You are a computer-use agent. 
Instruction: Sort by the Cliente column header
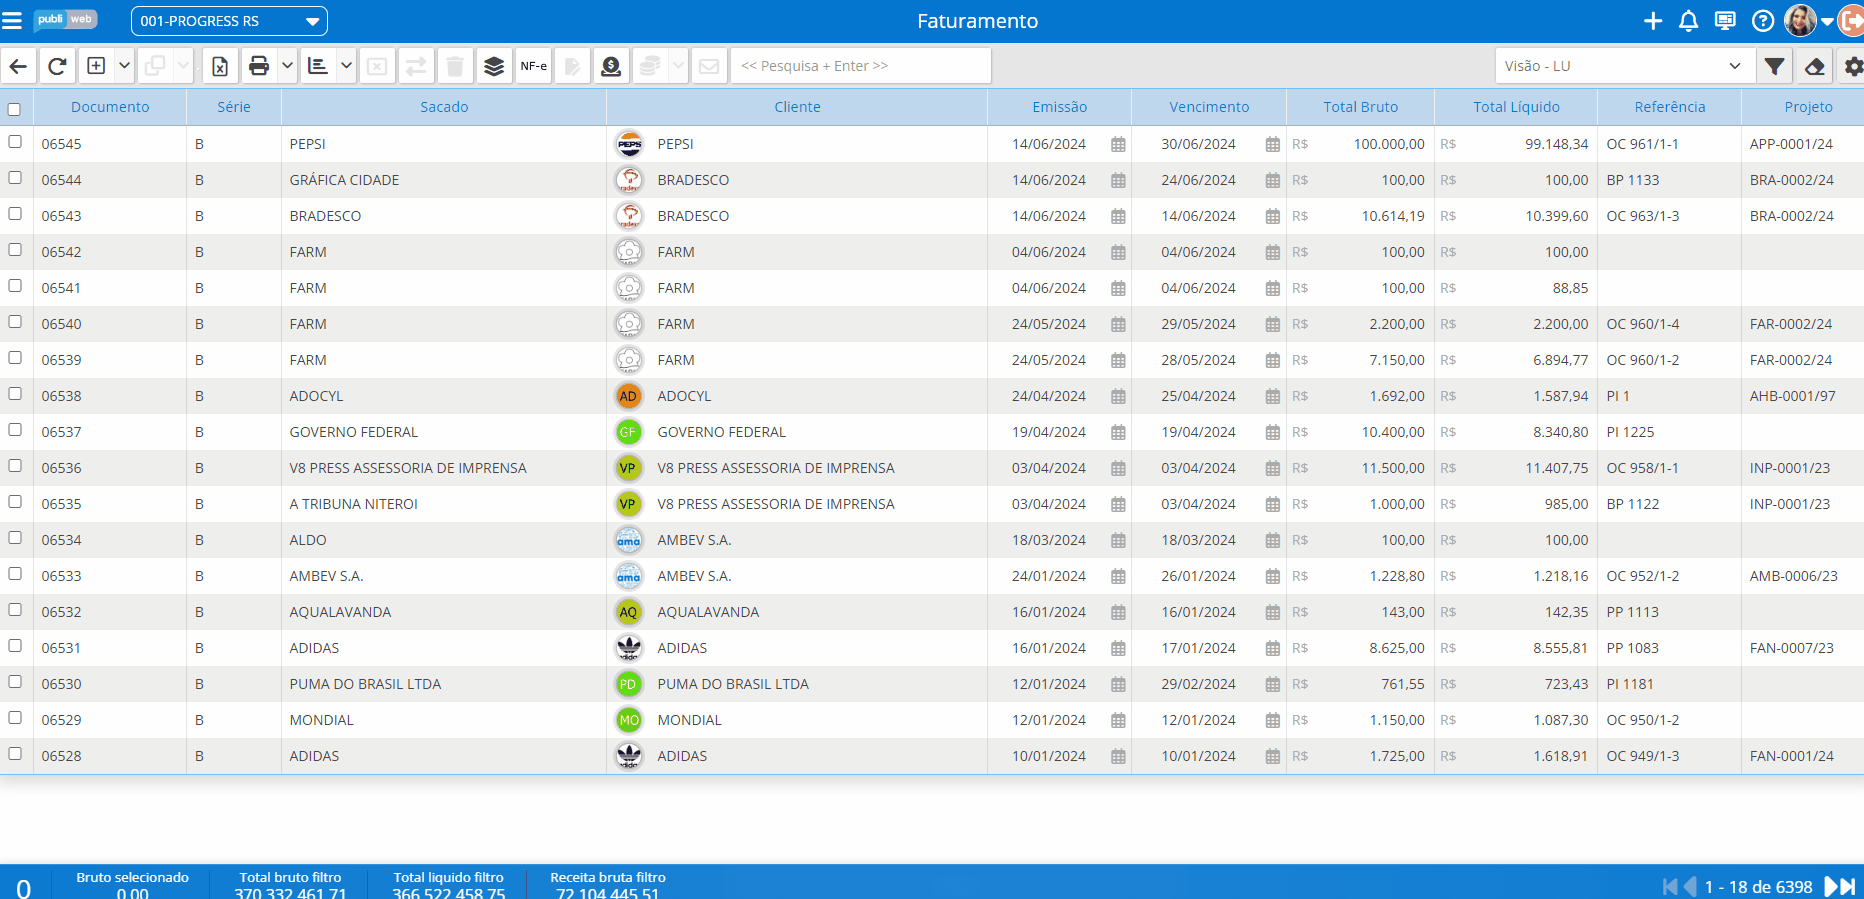(x=797, y=107)
